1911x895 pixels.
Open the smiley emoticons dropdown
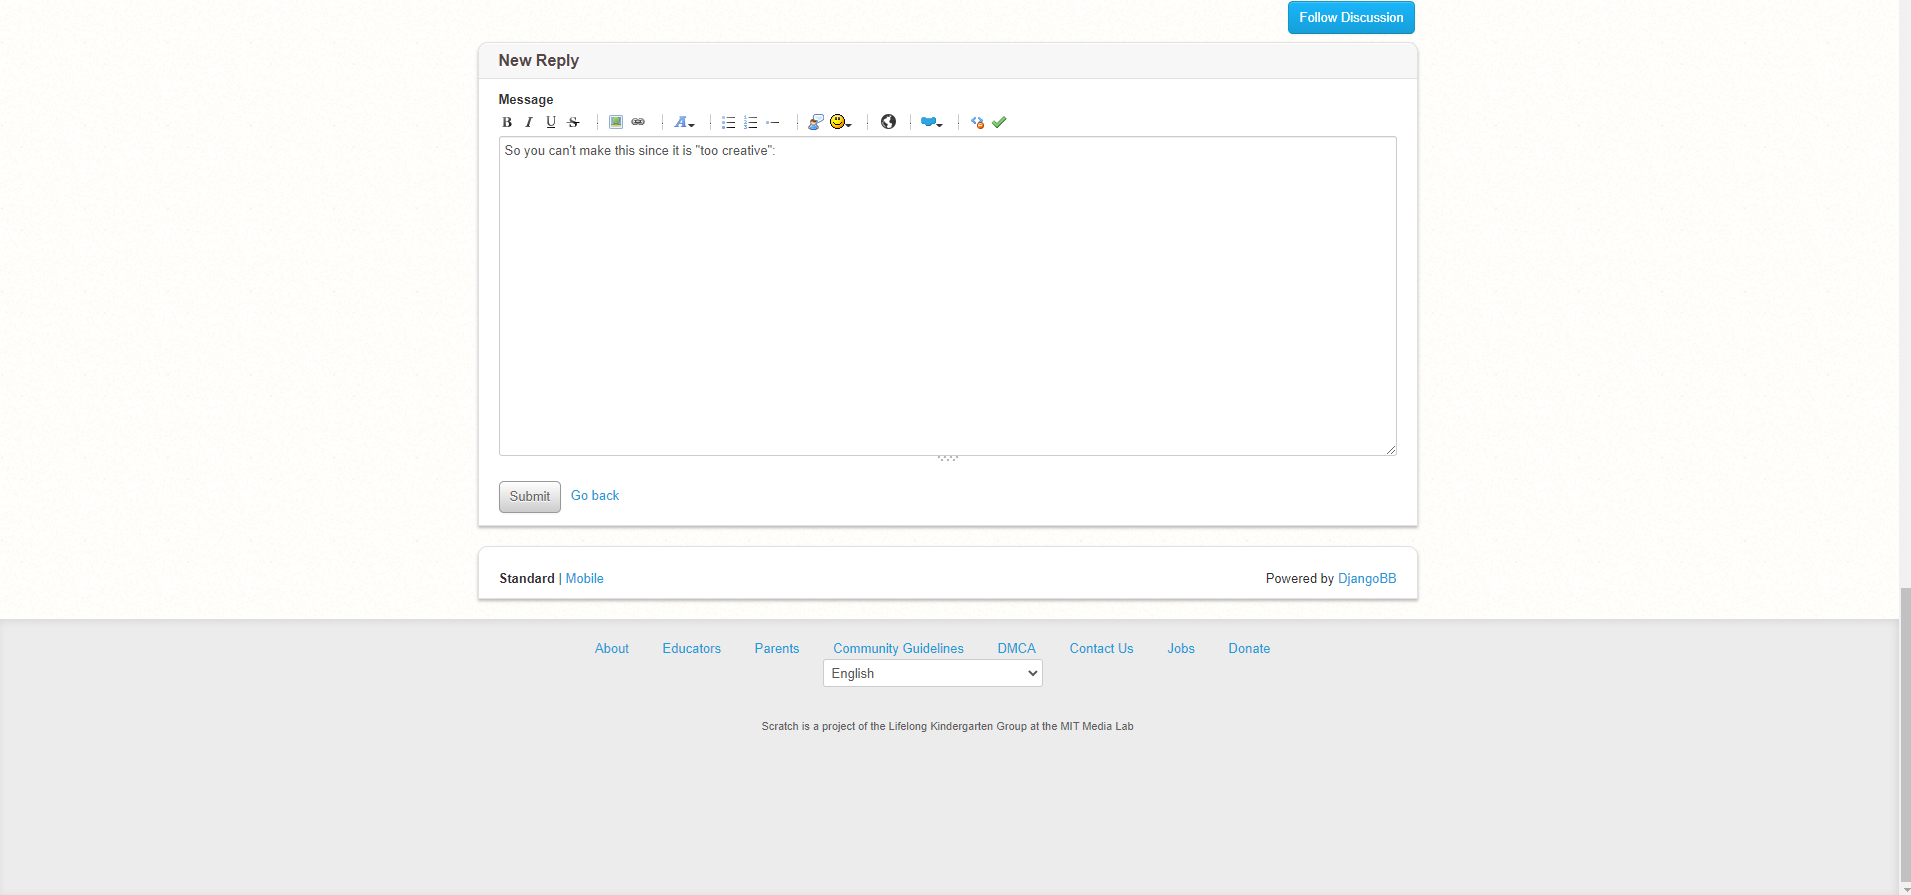pos(840,122)
